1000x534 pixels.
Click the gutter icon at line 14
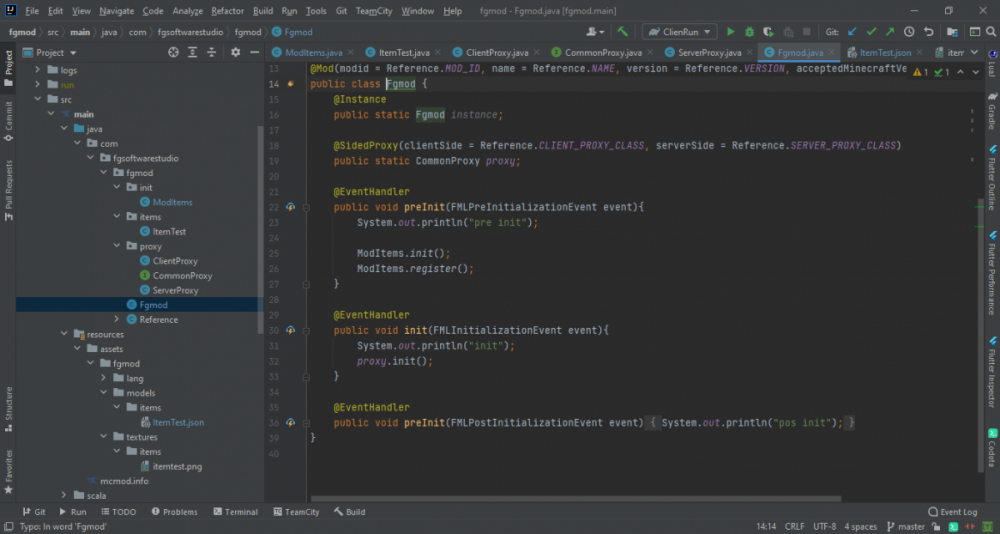tap(291, 84)
